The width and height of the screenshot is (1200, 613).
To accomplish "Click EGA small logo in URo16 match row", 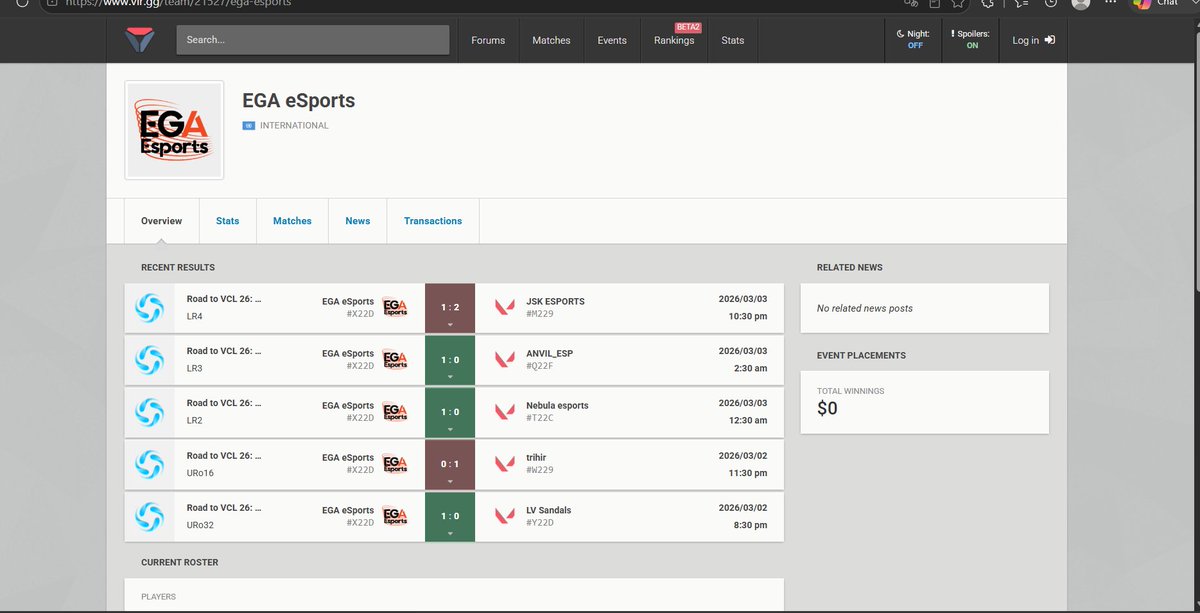I will [x=395, y=463].
